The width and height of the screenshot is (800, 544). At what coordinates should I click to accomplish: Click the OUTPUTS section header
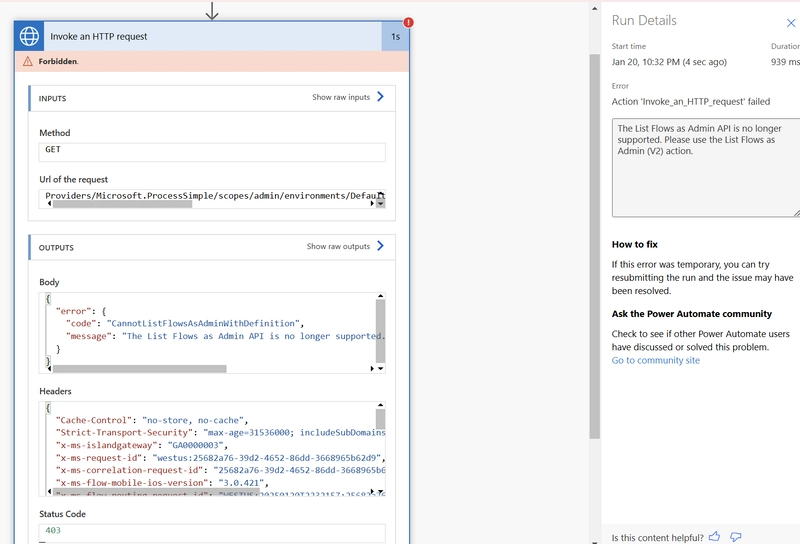(x=212, y=248)
